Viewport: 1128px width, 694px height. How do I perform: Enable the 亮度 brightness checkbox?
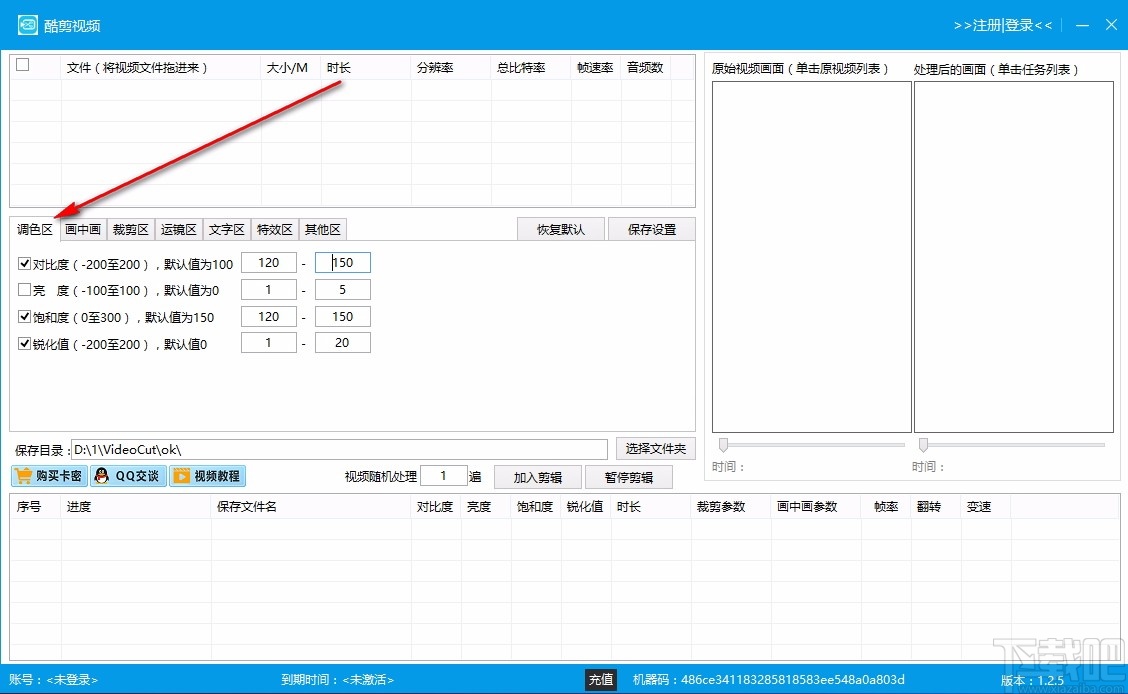click(24, 290)
